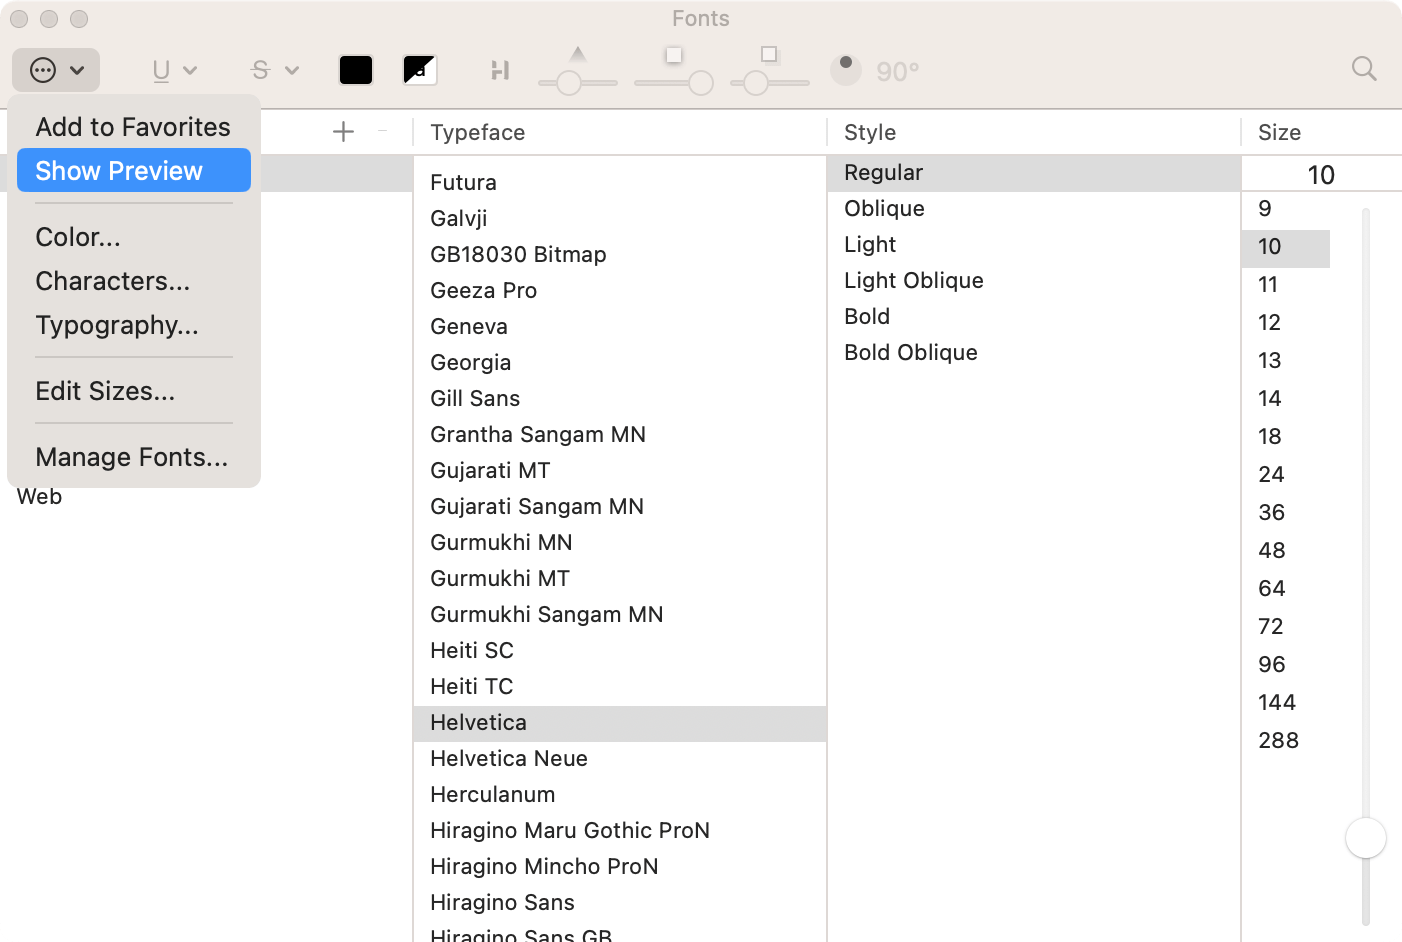Screen dimensions: 1402x942
Task: Open the Color... menu entry
Action: click(x=134, y=237)
